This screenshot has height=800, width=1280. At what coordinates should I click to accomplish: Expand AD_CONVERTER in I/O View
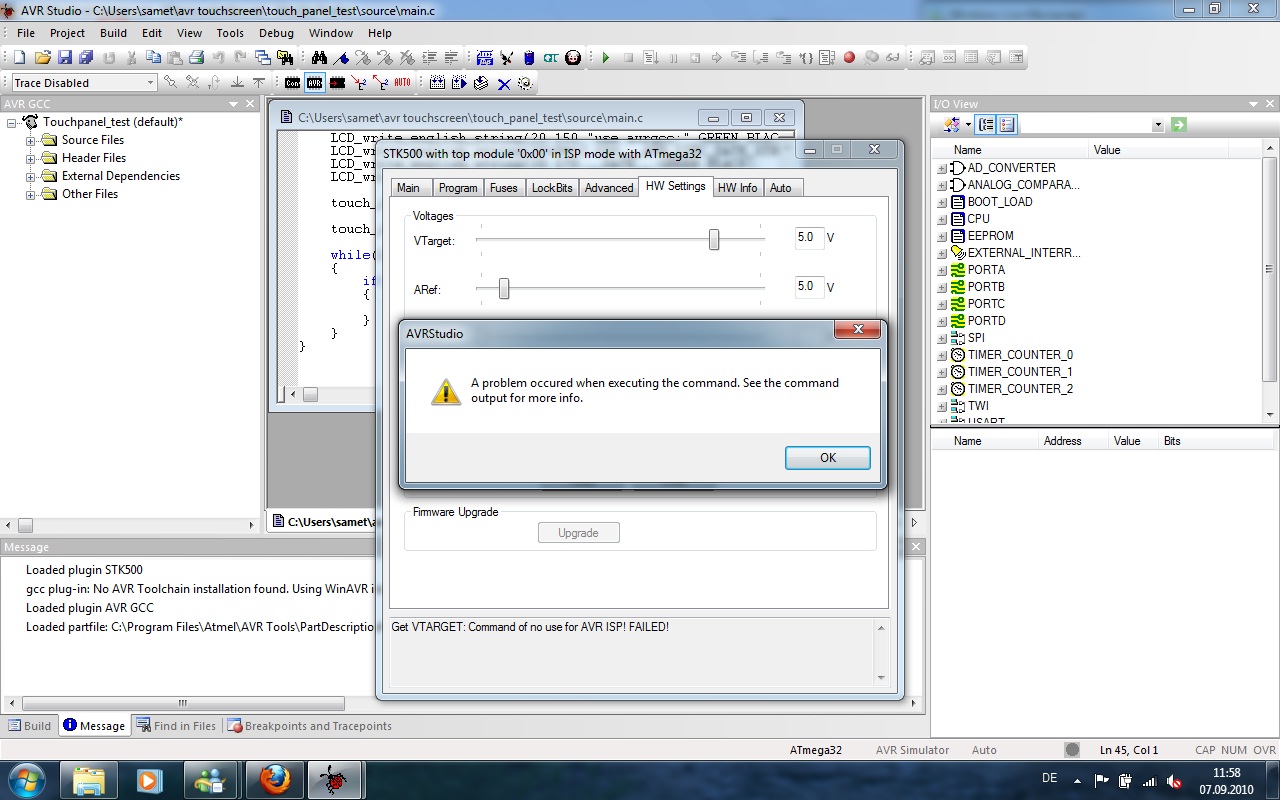(x=941, y=168)
